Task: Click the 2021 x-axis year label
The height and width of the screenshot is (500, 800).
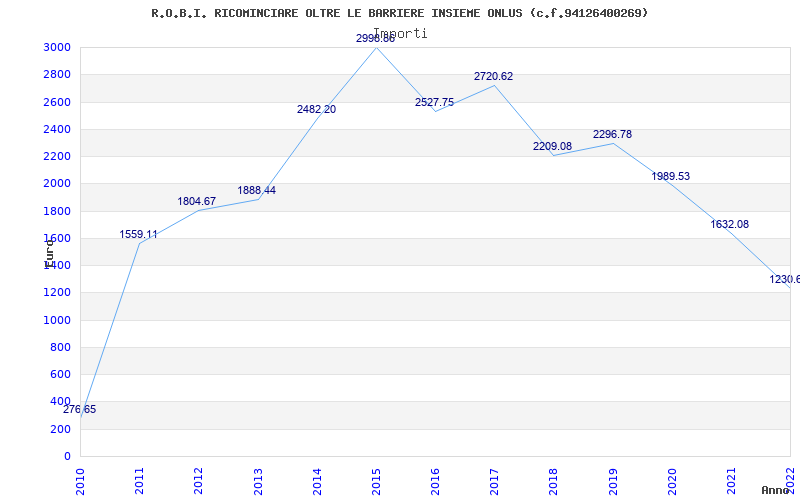Action: 731,481
